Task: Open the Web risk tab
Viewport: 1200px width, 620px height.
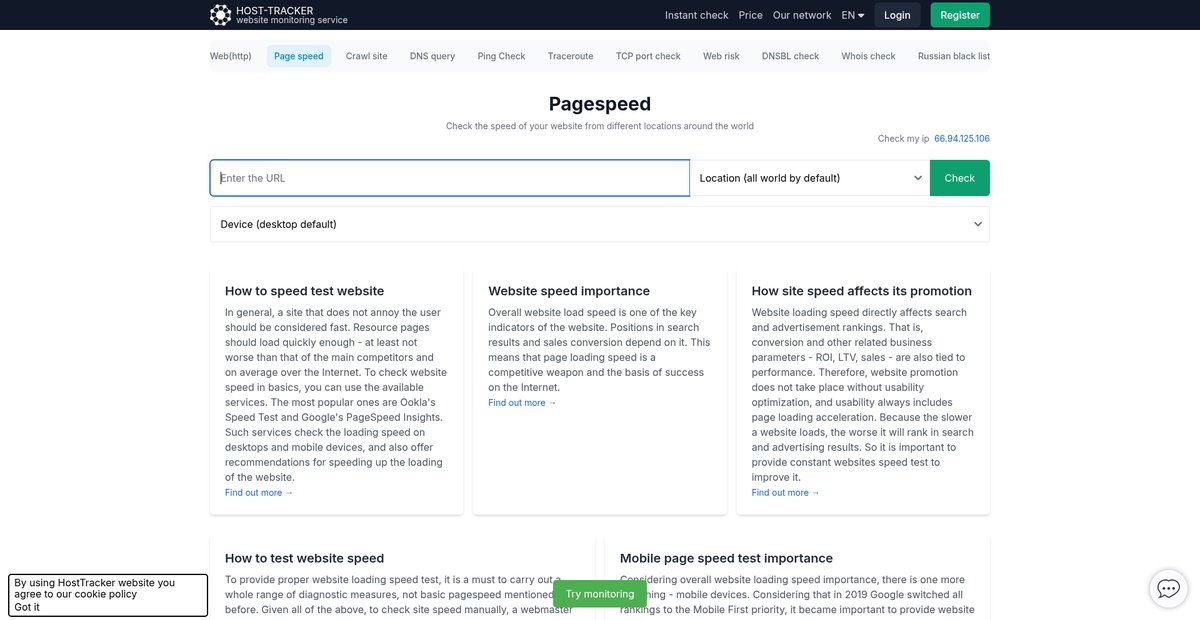Action: click(721, 56)
